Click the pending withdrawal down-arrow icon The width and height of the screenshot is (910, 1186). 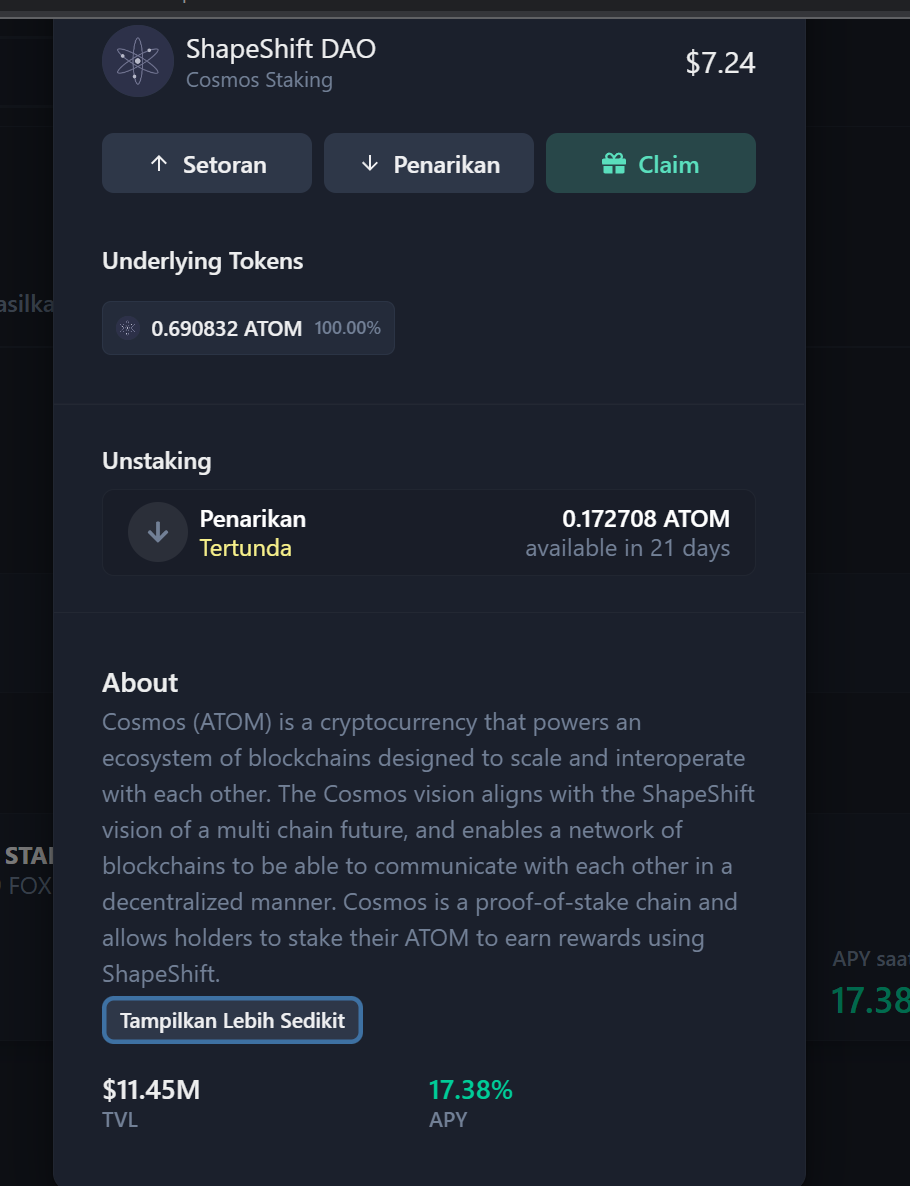point(157,532)
